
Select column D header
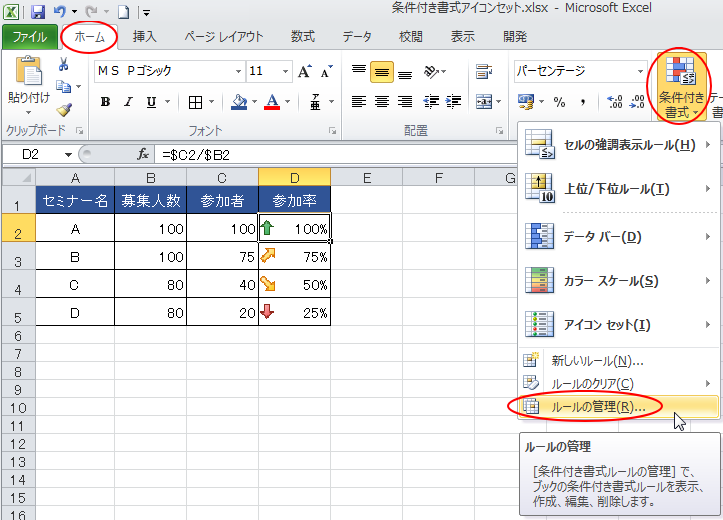click(x=295, y=177)
